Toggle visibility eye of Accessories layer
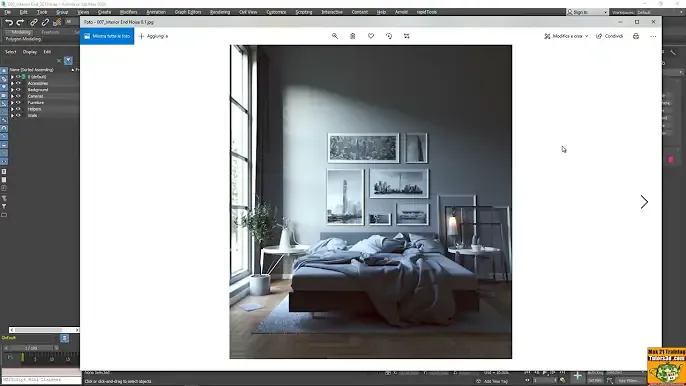 (x=18, y=83)
